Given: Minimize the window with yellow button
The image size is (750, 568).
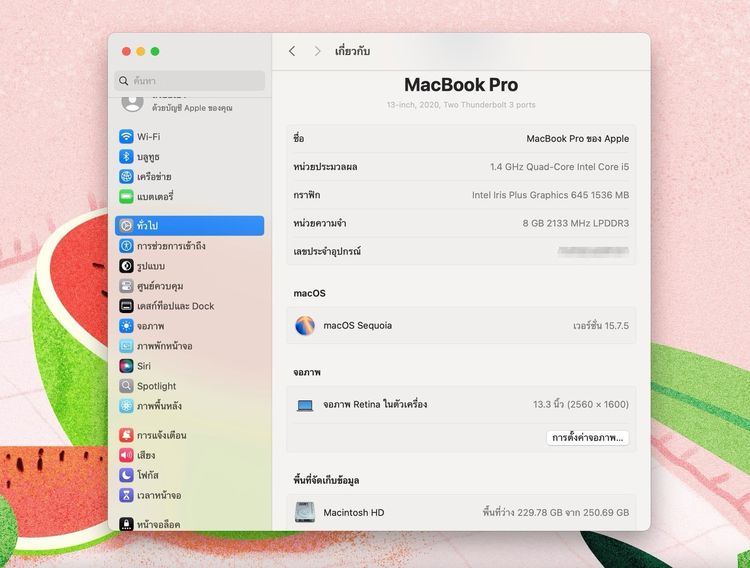Looking at the screenshot, I should click(x=141, y=51).
